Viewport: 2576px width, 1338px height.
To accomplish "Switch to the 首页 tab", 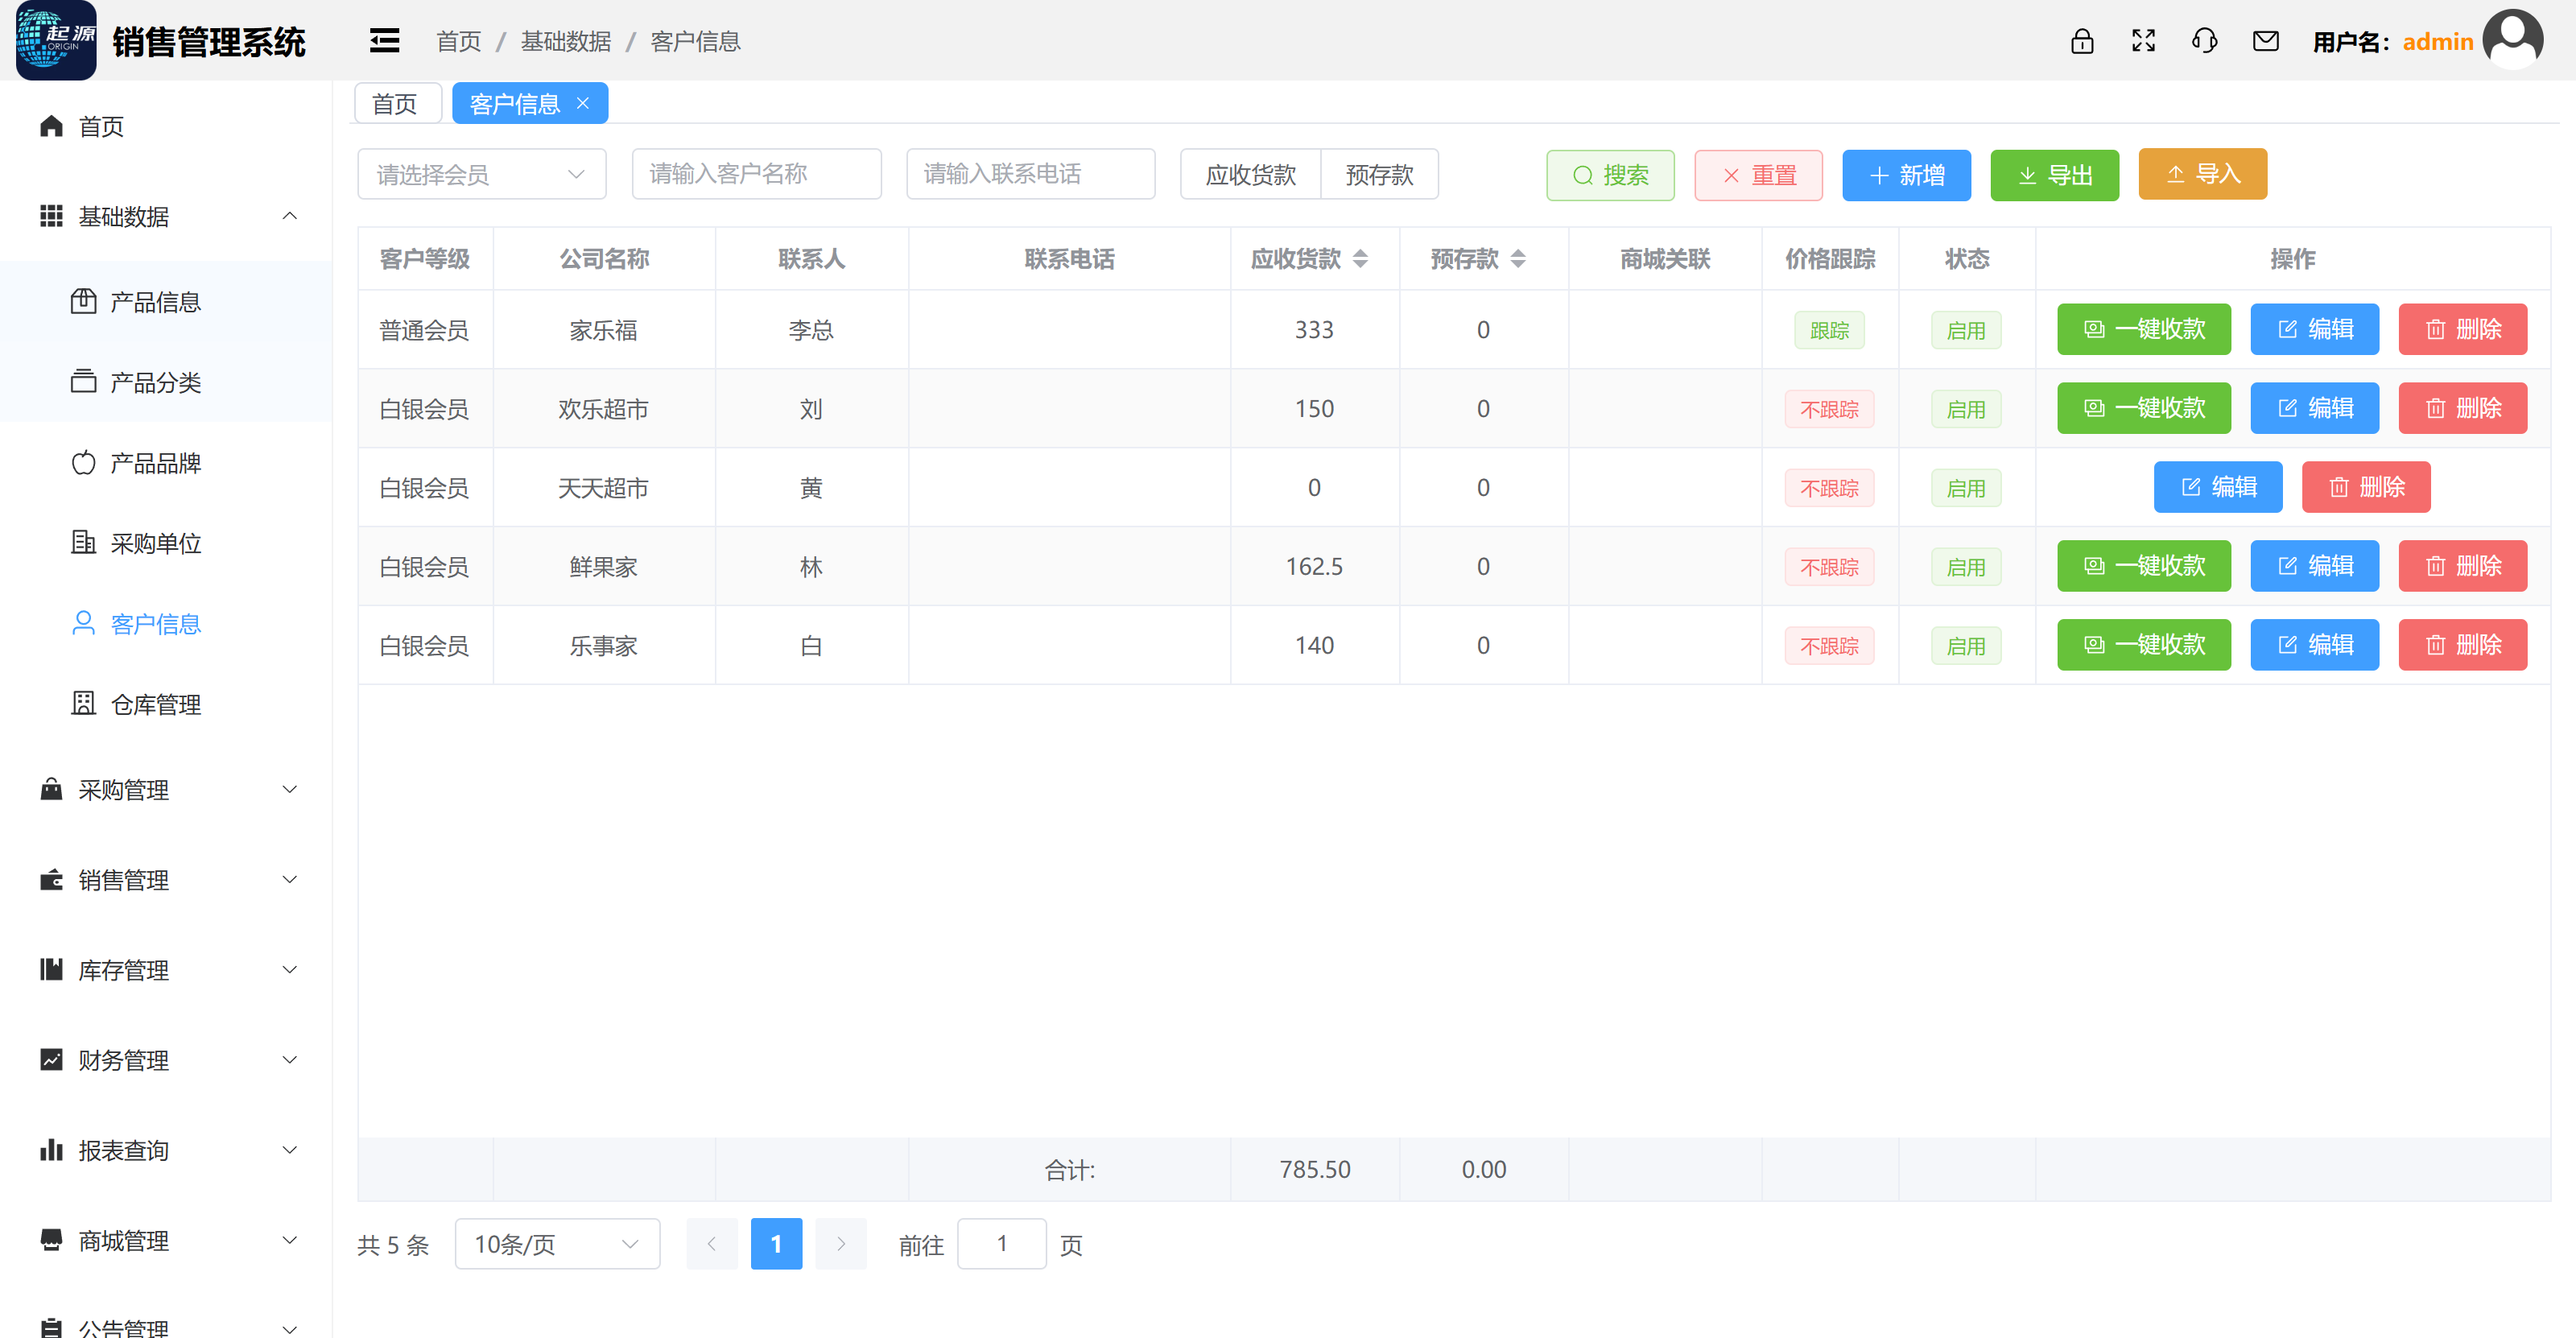I will click(x=396, y=103).
